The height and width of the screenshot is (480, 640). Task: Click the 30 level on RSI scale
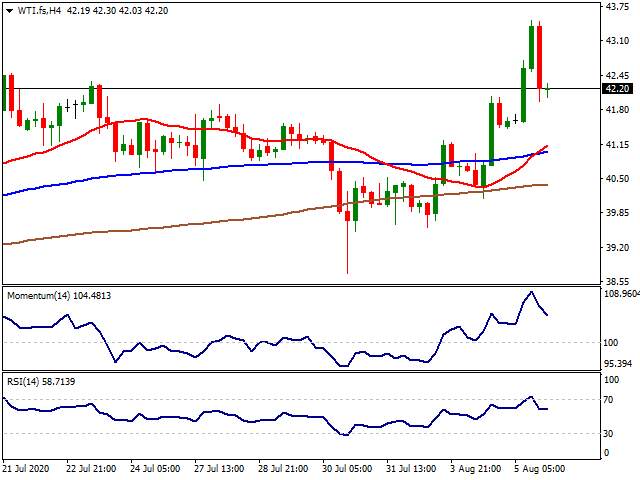pos(609,433)
